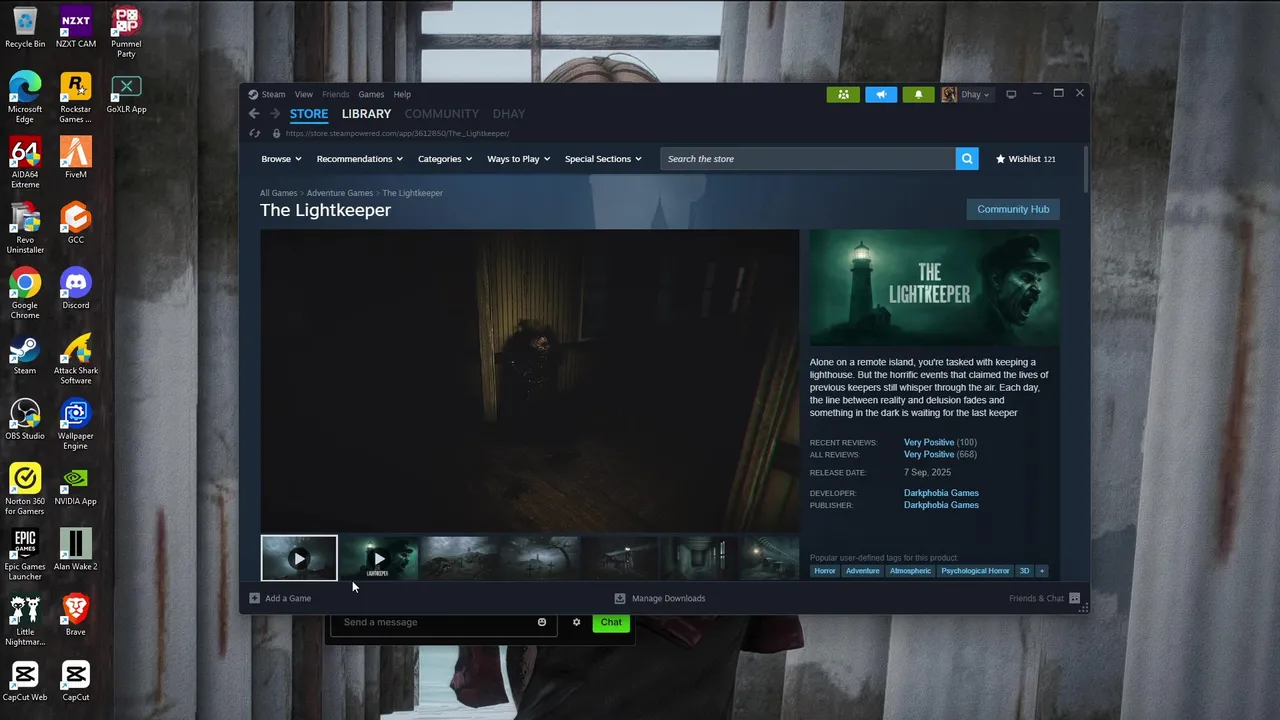The width and height of the screenshot is (1280, 720).
Task: Open Friends & Chat
Action: [1044, 598]
